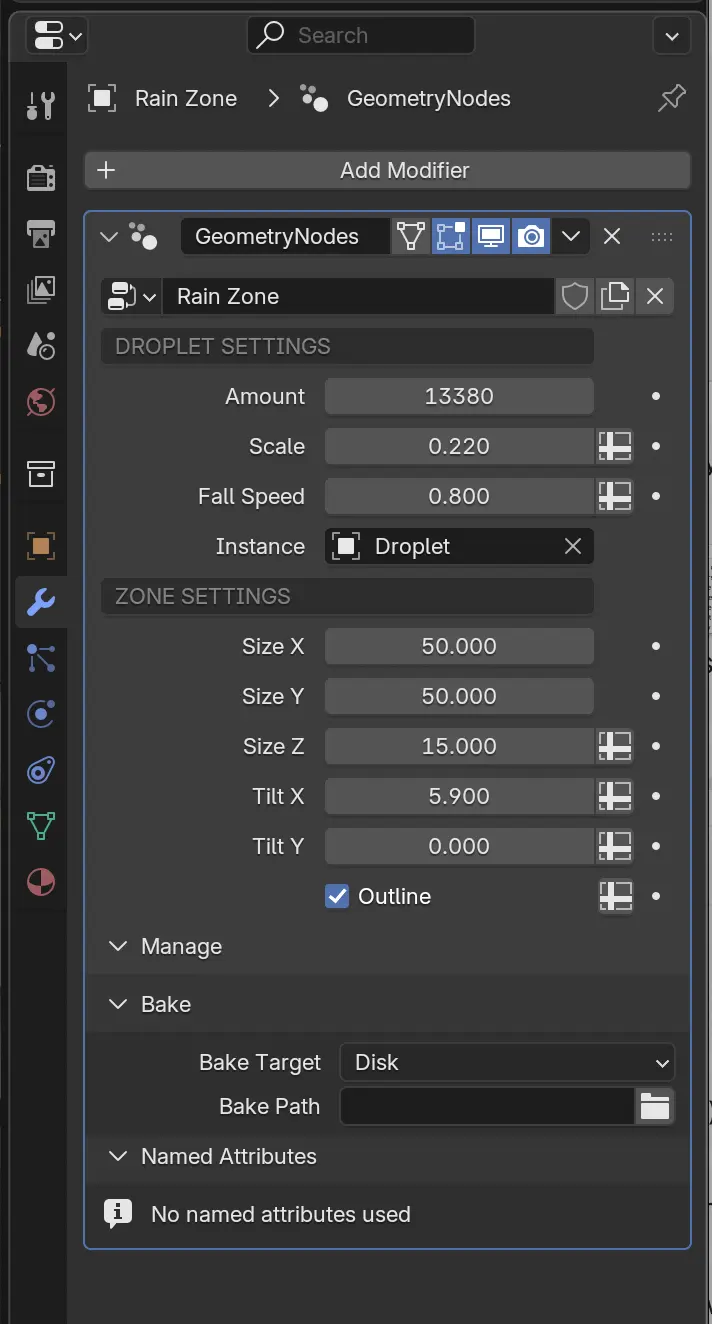
Task: Open the Material properties tab
Action: [x=41, y=882]
